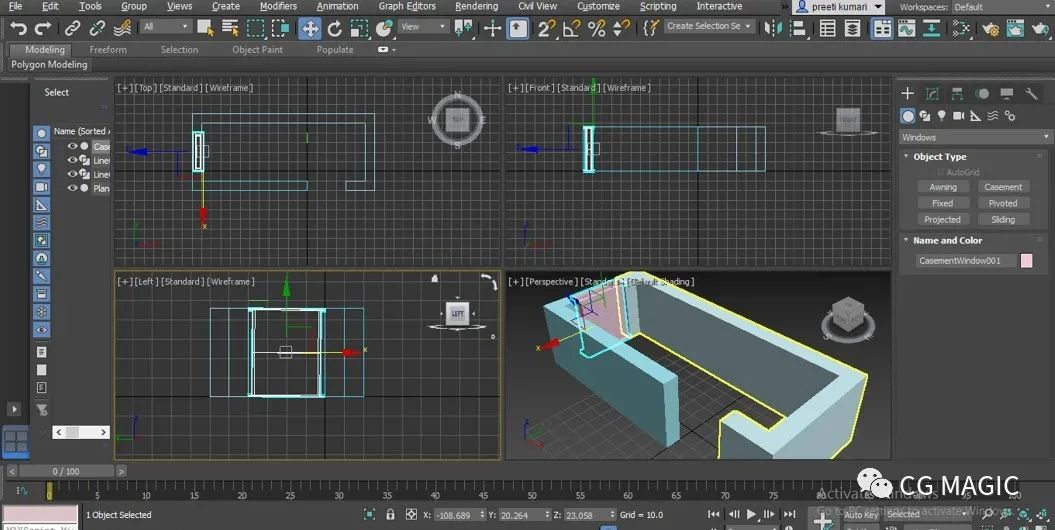This screenshot has width=1055, height=530.
Task: Open the preeti kumari account dropdown
Action: coord(839,7)
